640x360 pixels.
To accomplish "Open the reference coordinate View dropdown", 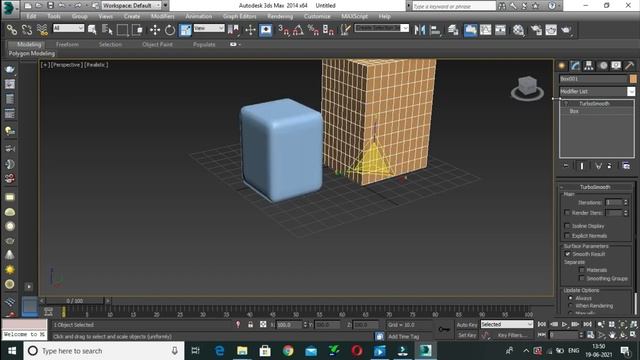I will click(209, 28).
